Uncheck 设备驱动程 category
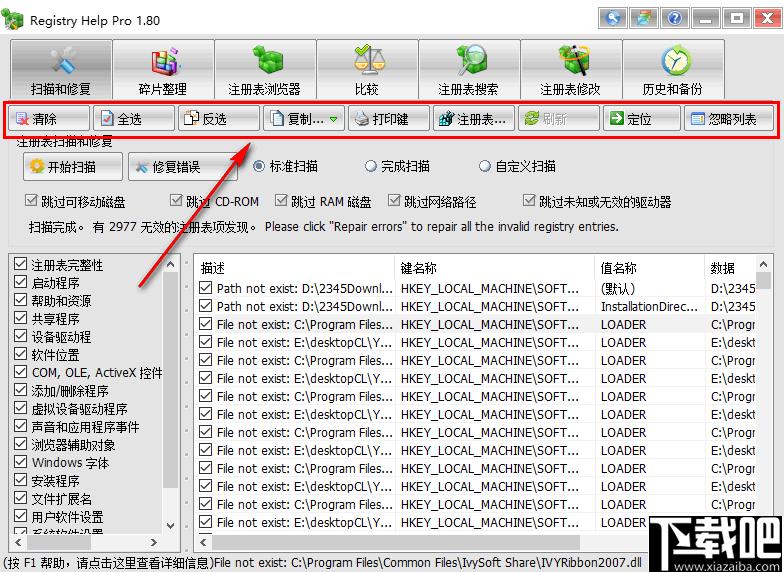784x572 pixels. [20, 336]
